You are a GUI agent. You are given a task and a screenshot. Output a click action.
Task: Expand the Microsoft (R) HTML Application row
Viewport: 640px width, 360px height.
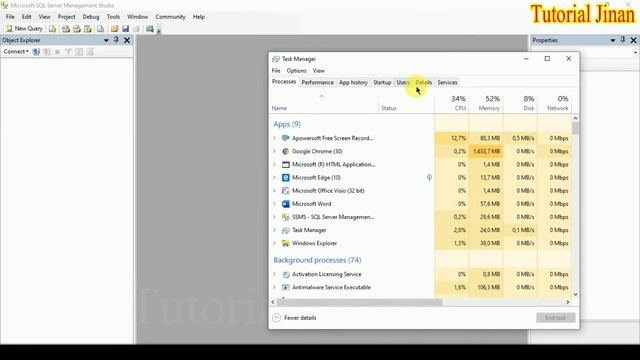pos(275,164)
